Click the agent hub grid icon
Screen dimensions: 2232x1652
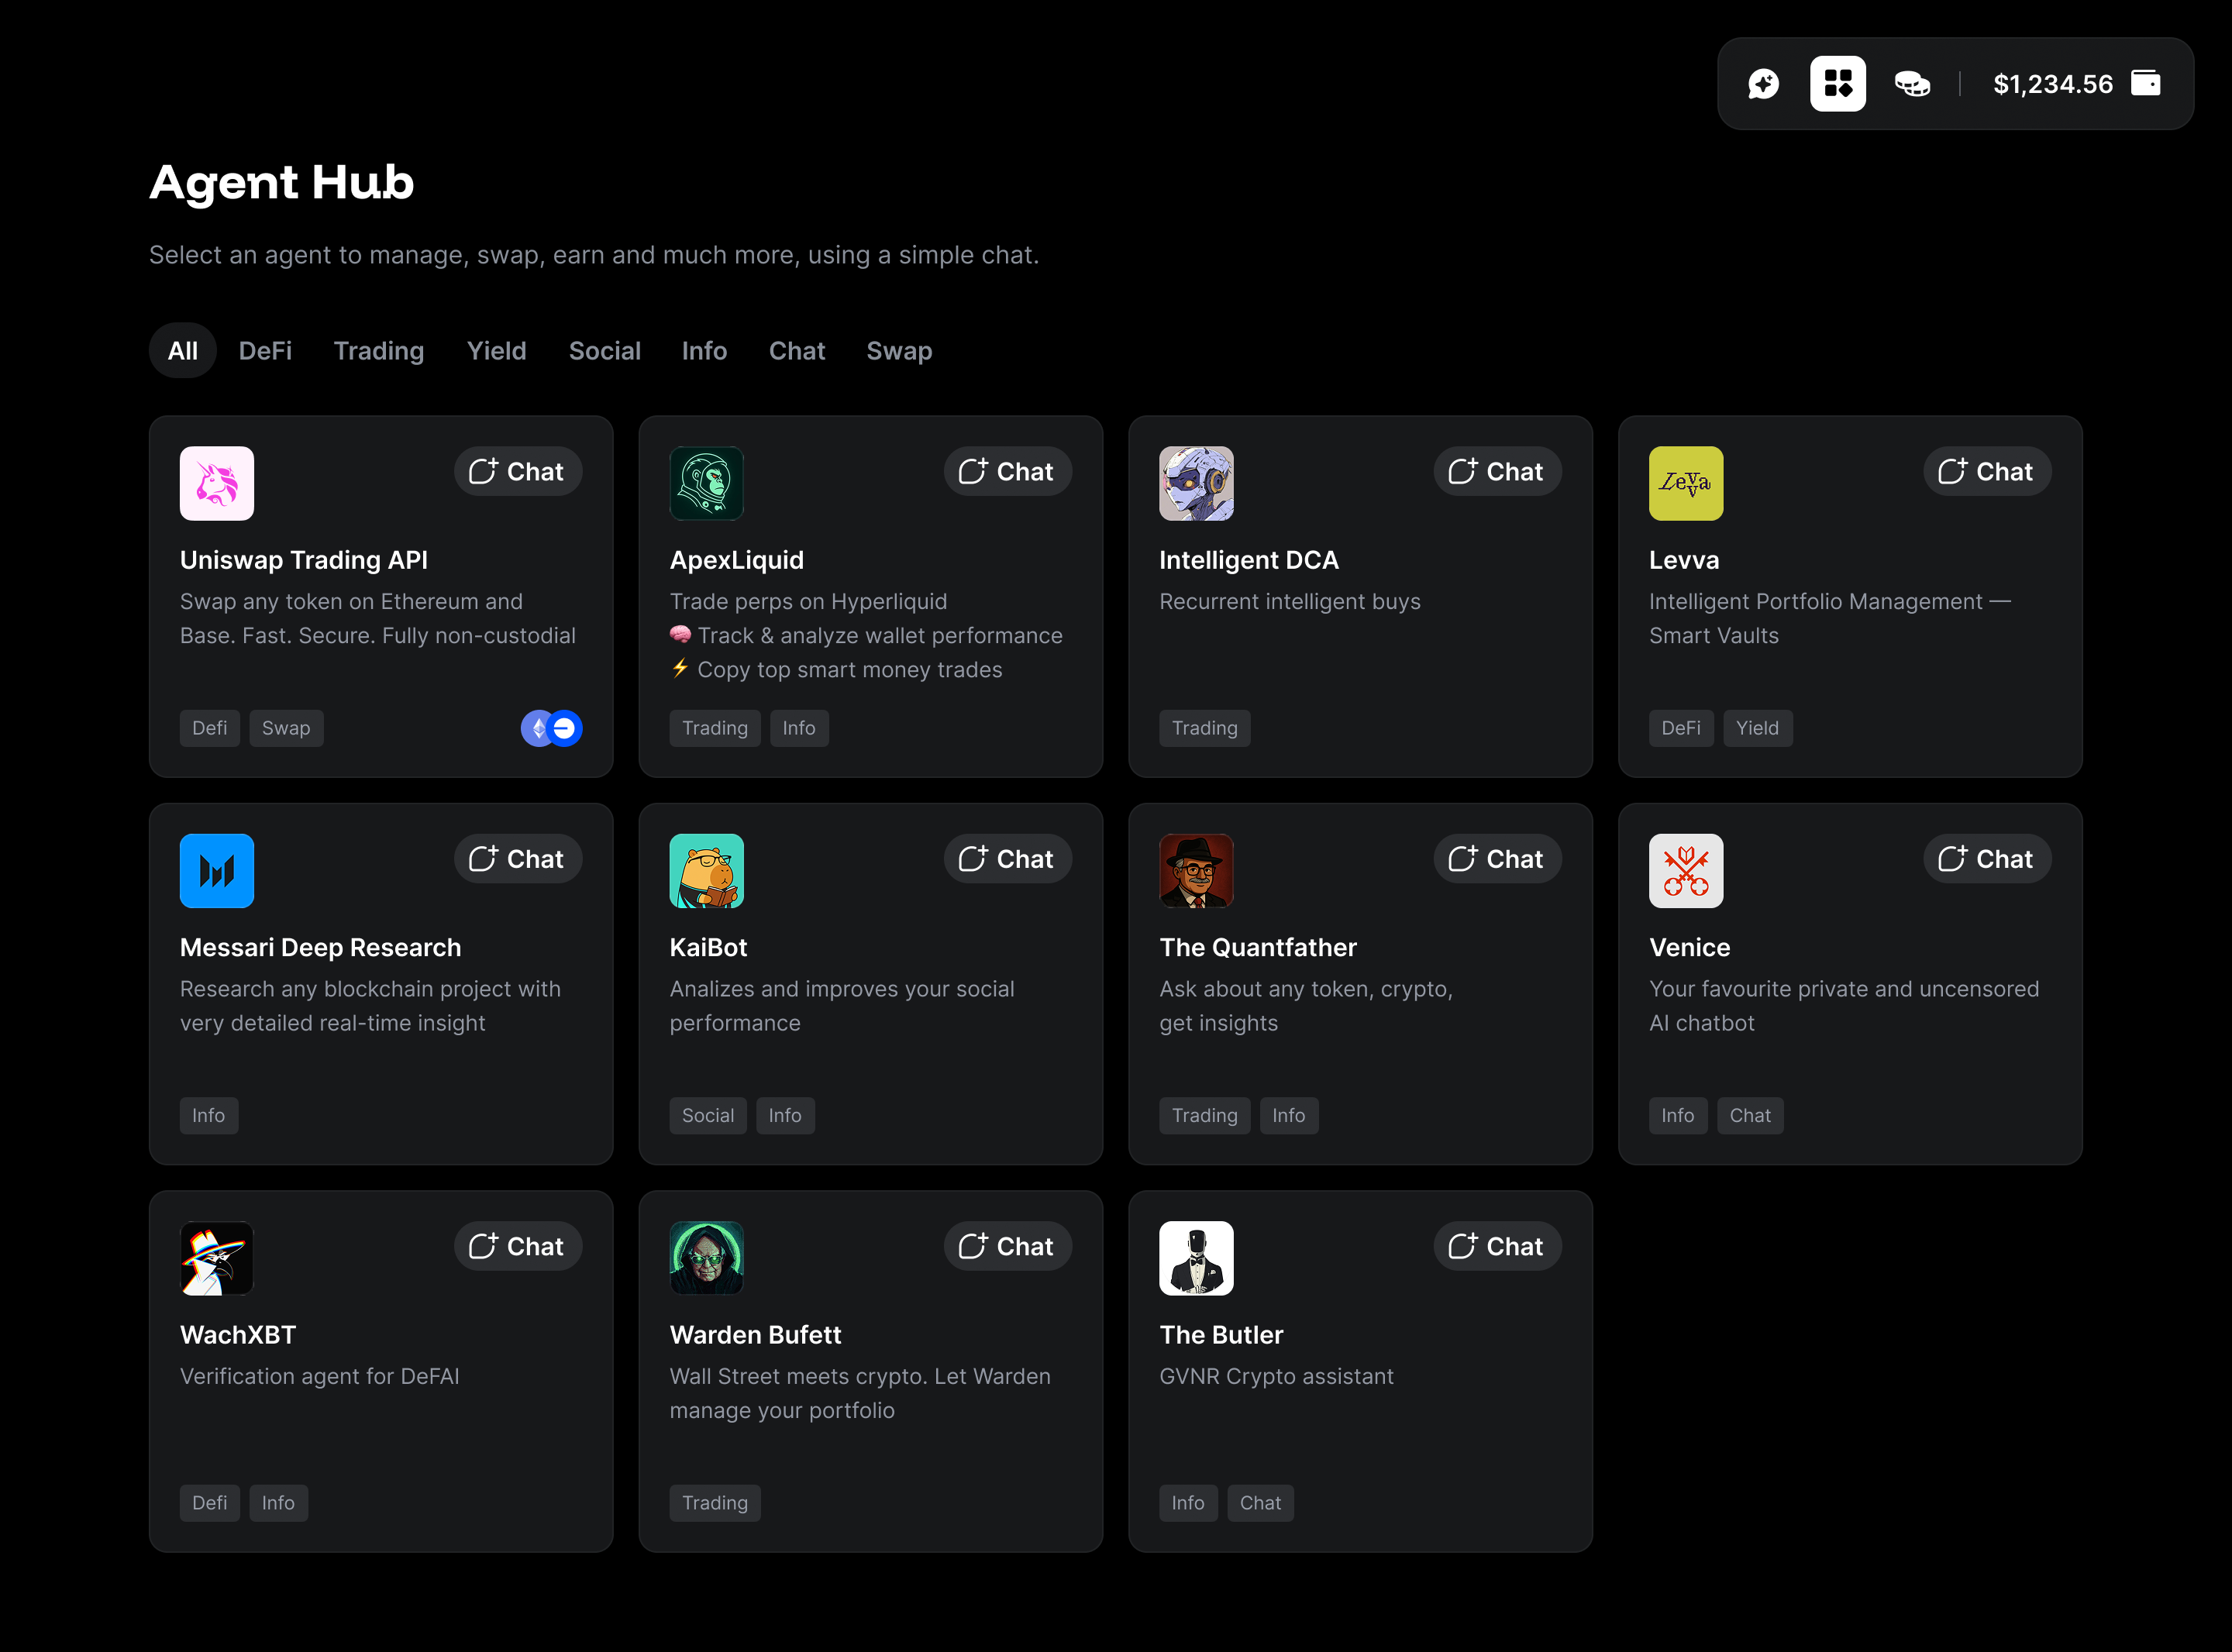pyautogui.click(x=1837, y=84)
